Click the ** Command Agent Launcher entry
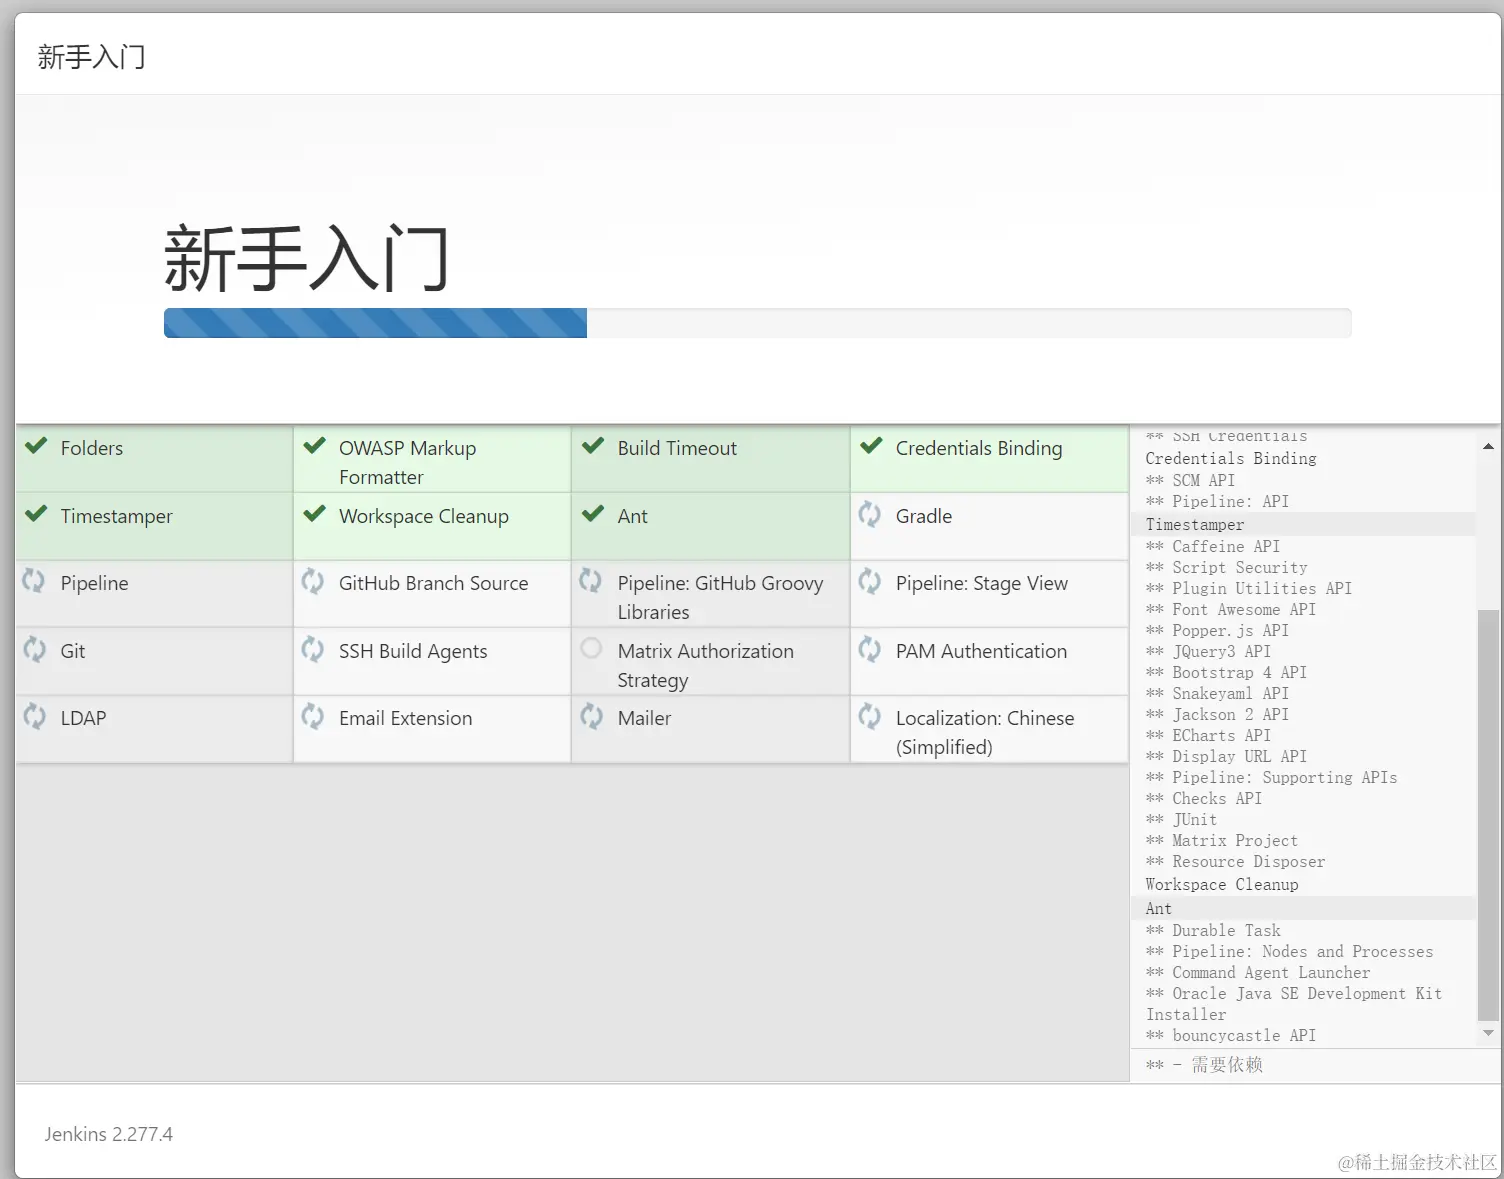1504x1179 pixels. click(1258, 972)
